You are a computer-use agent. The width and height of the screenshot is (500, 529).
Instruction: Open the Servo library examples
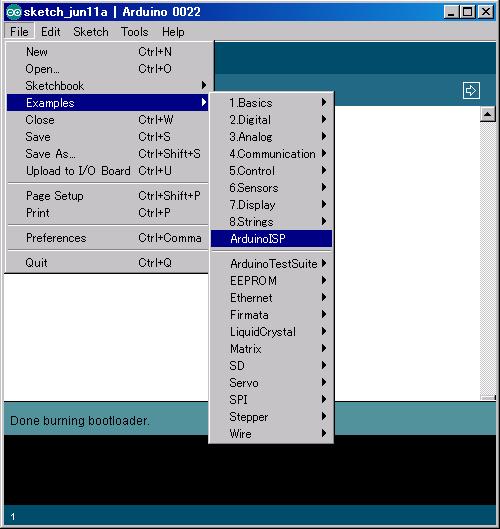(272, 383)
